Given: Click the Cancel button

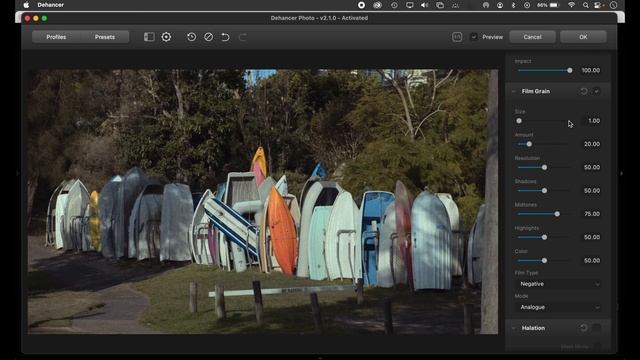Looking at the screenshot, I should click(532, 37).
